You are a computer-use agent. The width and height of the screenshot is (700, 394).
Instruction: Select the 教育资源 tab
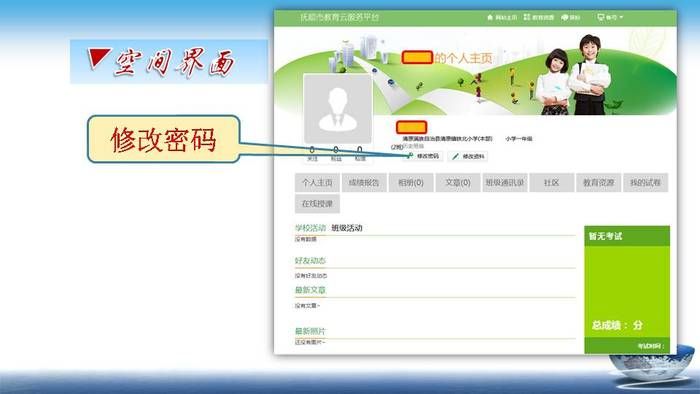[x=599, y=182]
